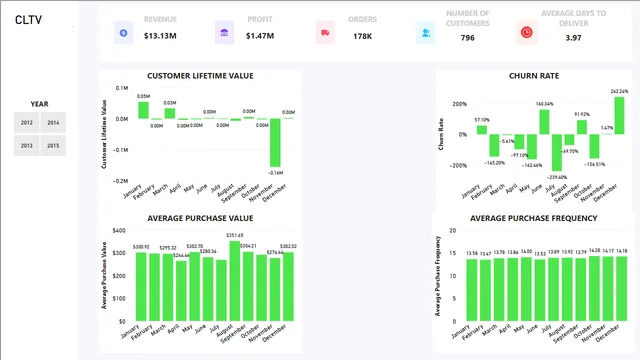The height and width of the screenshot is (360, 640).
Task: Click the Customer Lifetime Value chart title
Action: pyautogui.click(x=200, y=76)
